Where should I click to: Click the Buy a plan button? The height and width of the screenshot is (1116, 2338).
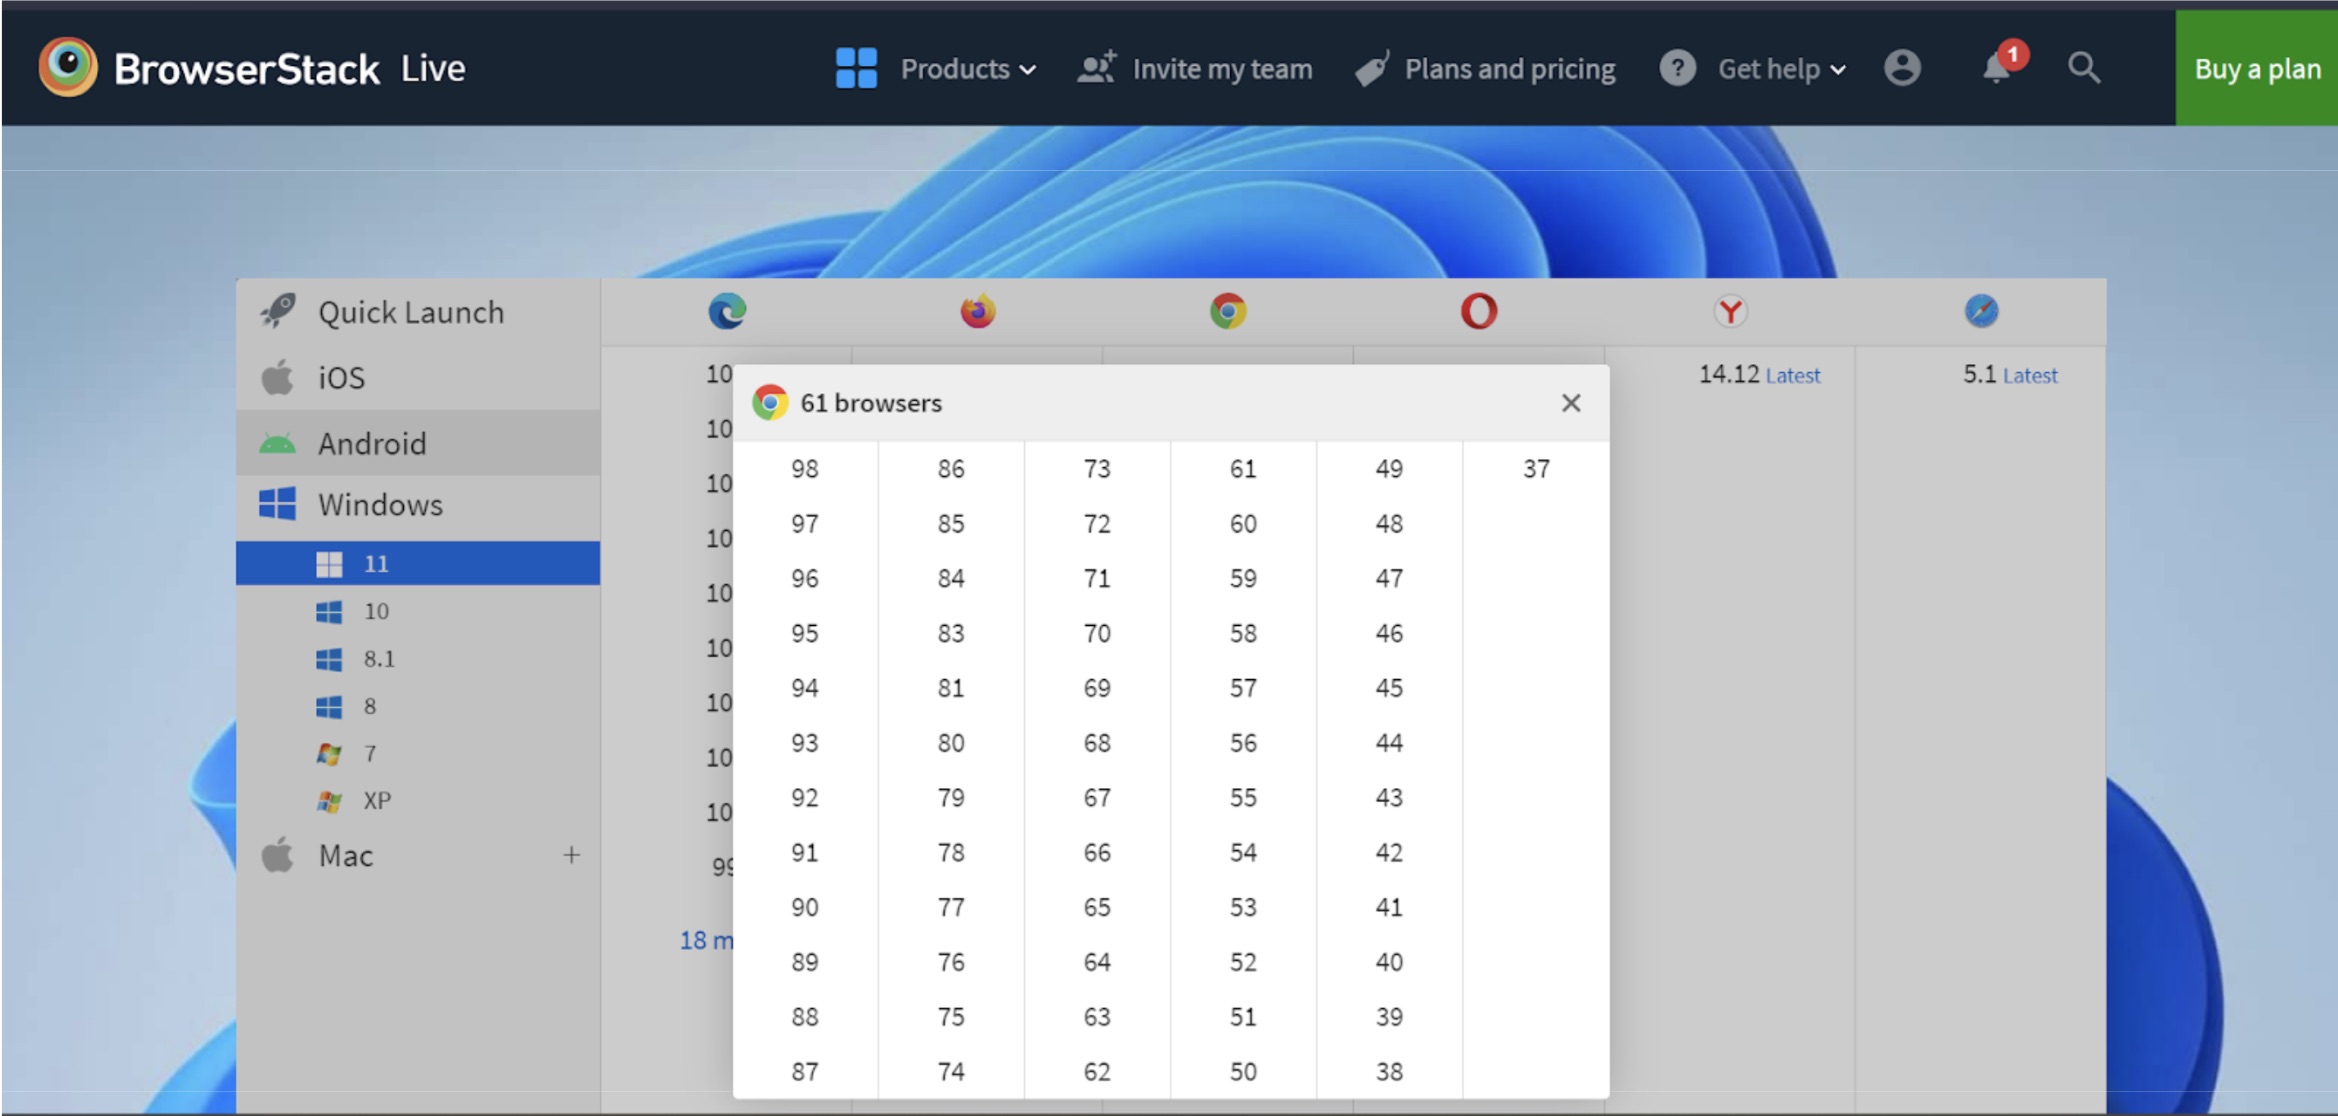[2256, 68]
